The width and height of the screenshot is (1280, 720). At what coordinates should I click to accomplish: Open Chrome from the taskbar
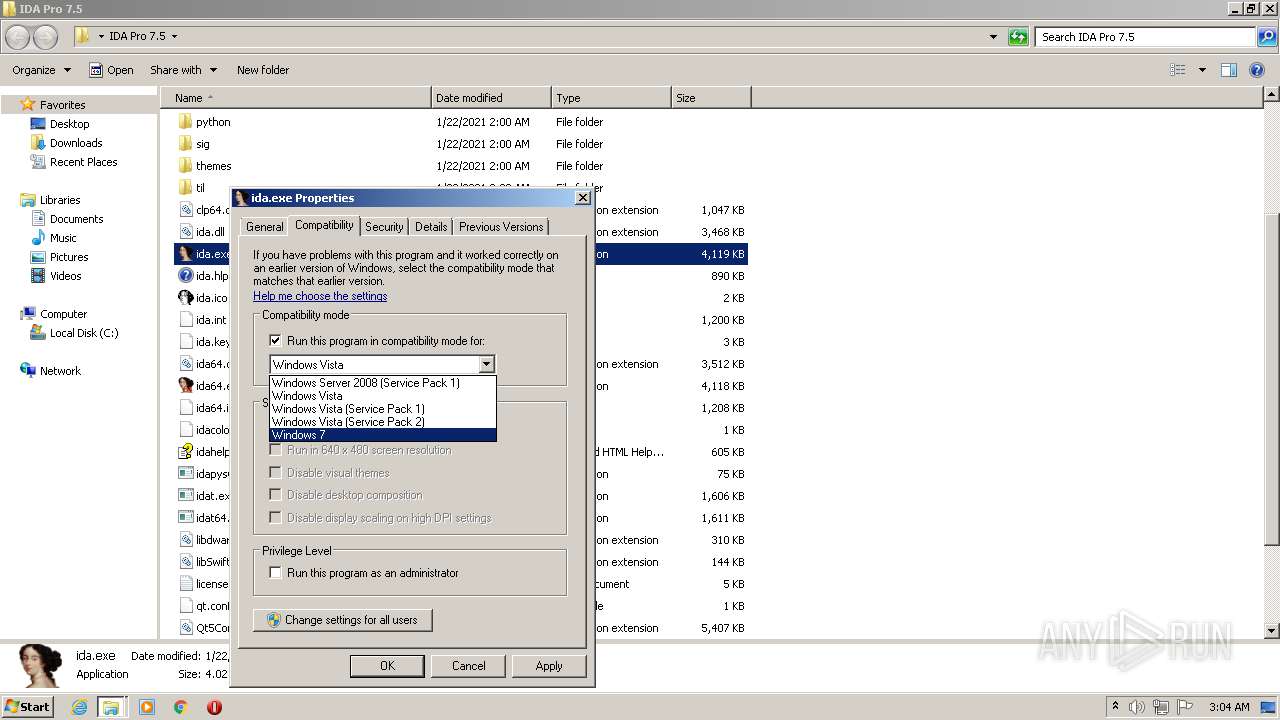(180, 707)
